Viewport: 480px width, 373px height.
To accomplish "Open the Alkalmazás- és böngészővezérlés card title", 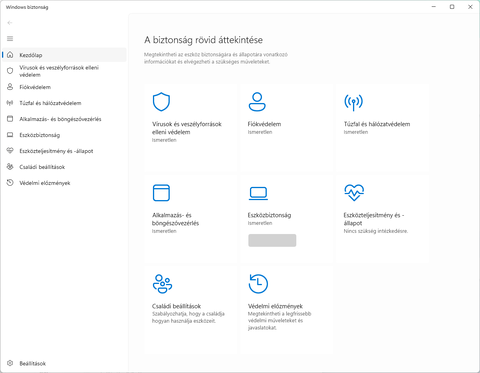I will (175, 219).
